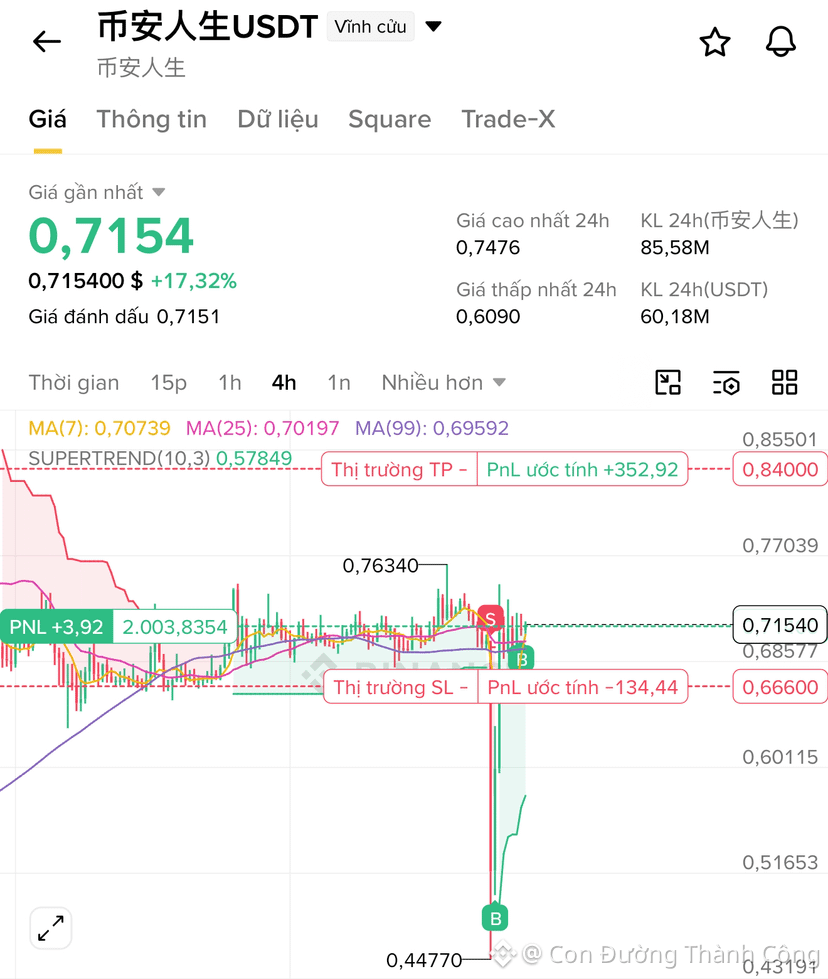828x979 pixels.
Task: Tap the 0,76340 high price label
Action: pyautogui.click(x=380, y=566)
